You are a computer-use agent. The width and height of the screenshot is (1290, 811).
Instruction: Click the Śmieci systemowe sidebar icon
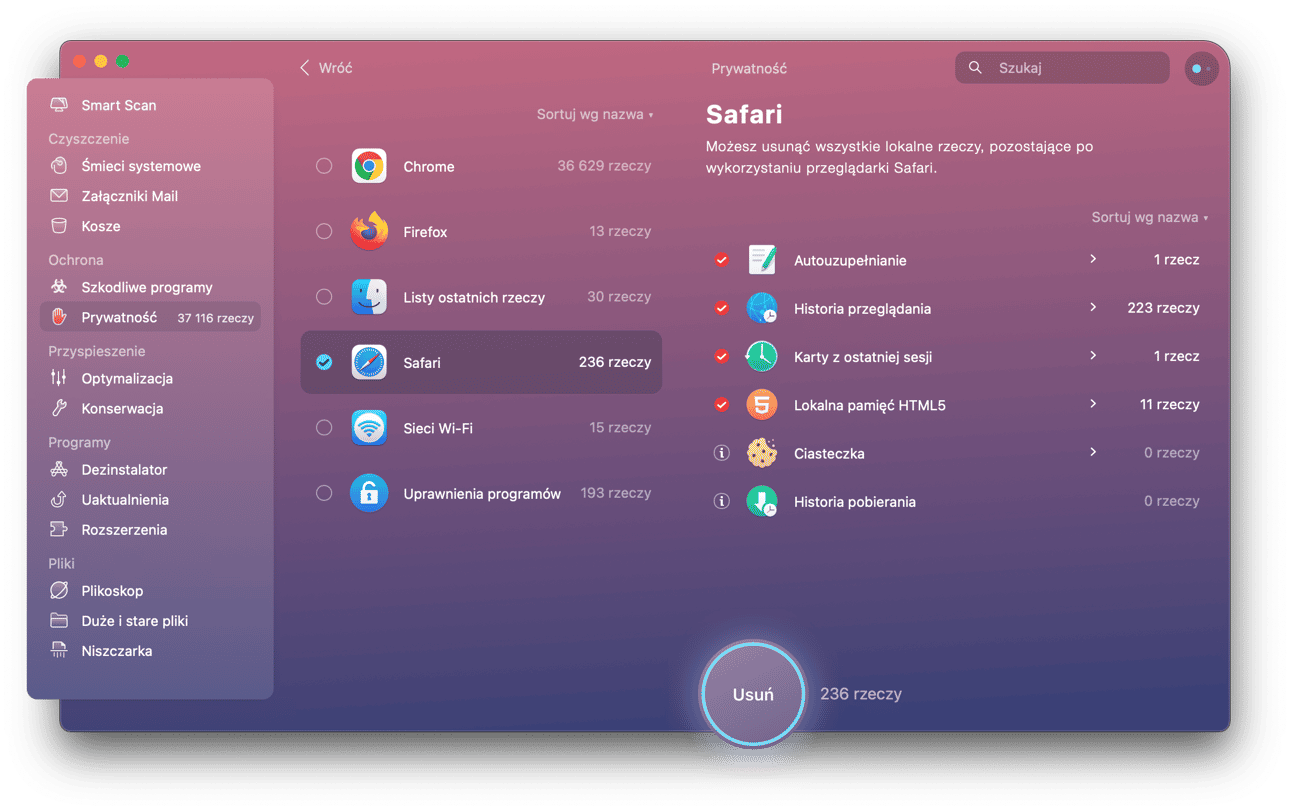coord(59,166)
